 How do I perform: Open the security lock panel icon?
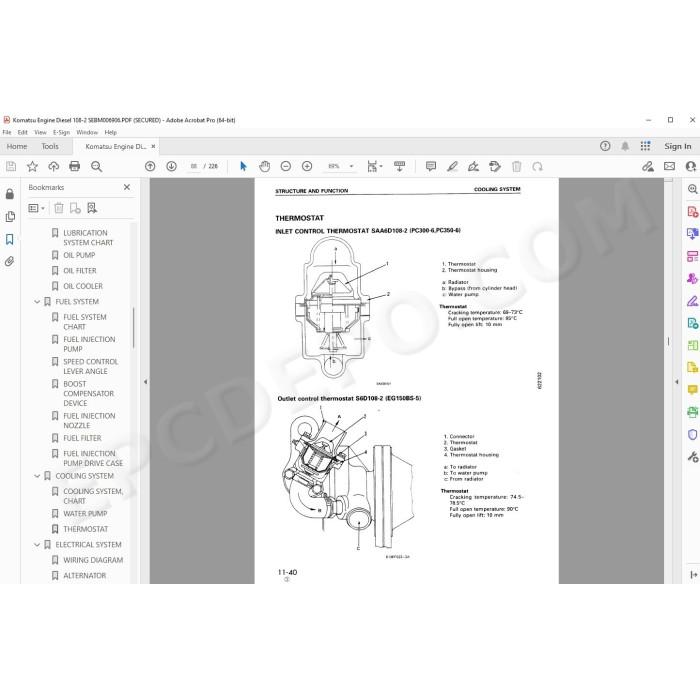9,194
